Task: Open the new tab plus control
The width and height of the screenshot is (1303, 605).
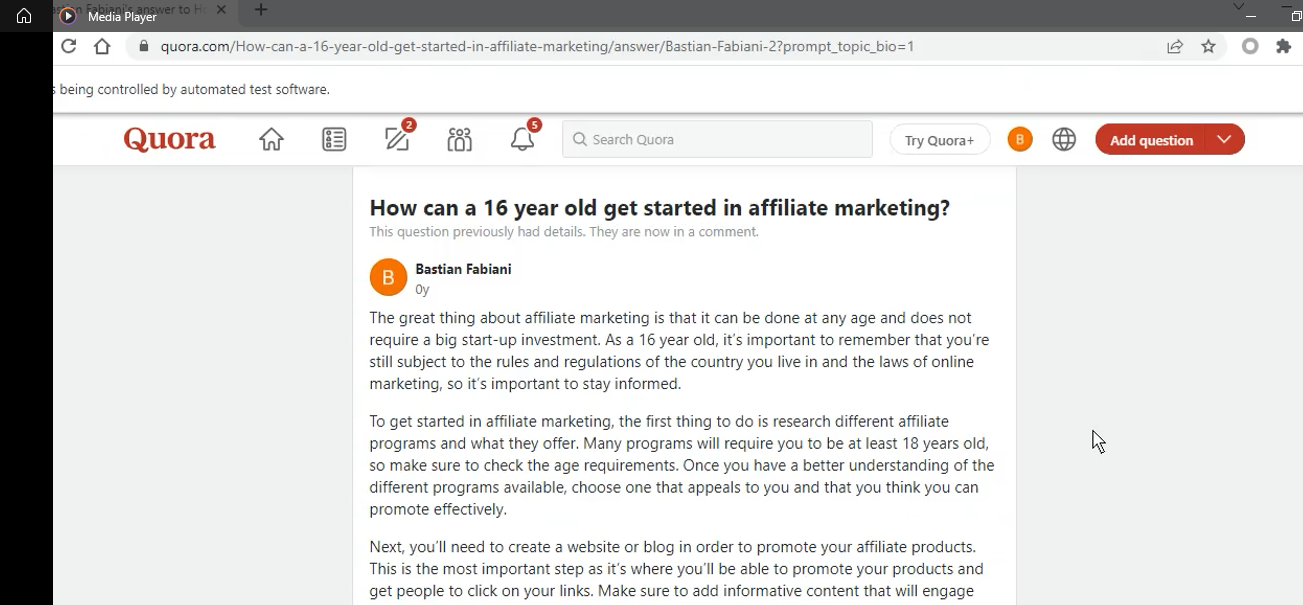Action: click(x=259, y=10)
